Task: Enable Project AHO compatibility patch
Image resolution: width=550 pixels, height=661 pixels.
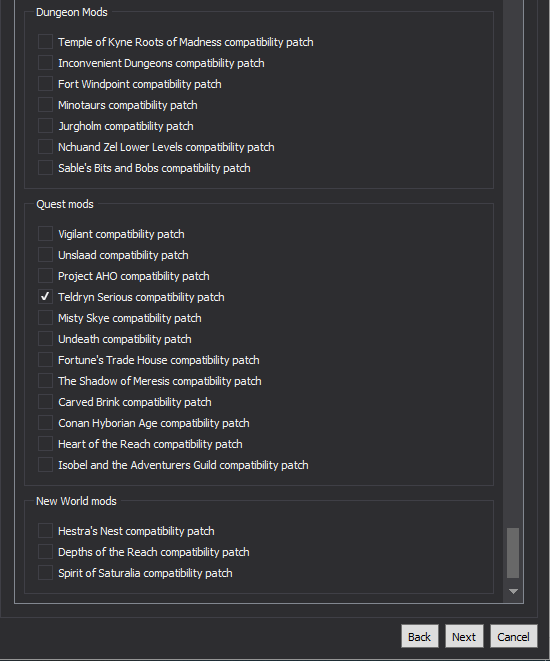Action: [x=45, y=276]
